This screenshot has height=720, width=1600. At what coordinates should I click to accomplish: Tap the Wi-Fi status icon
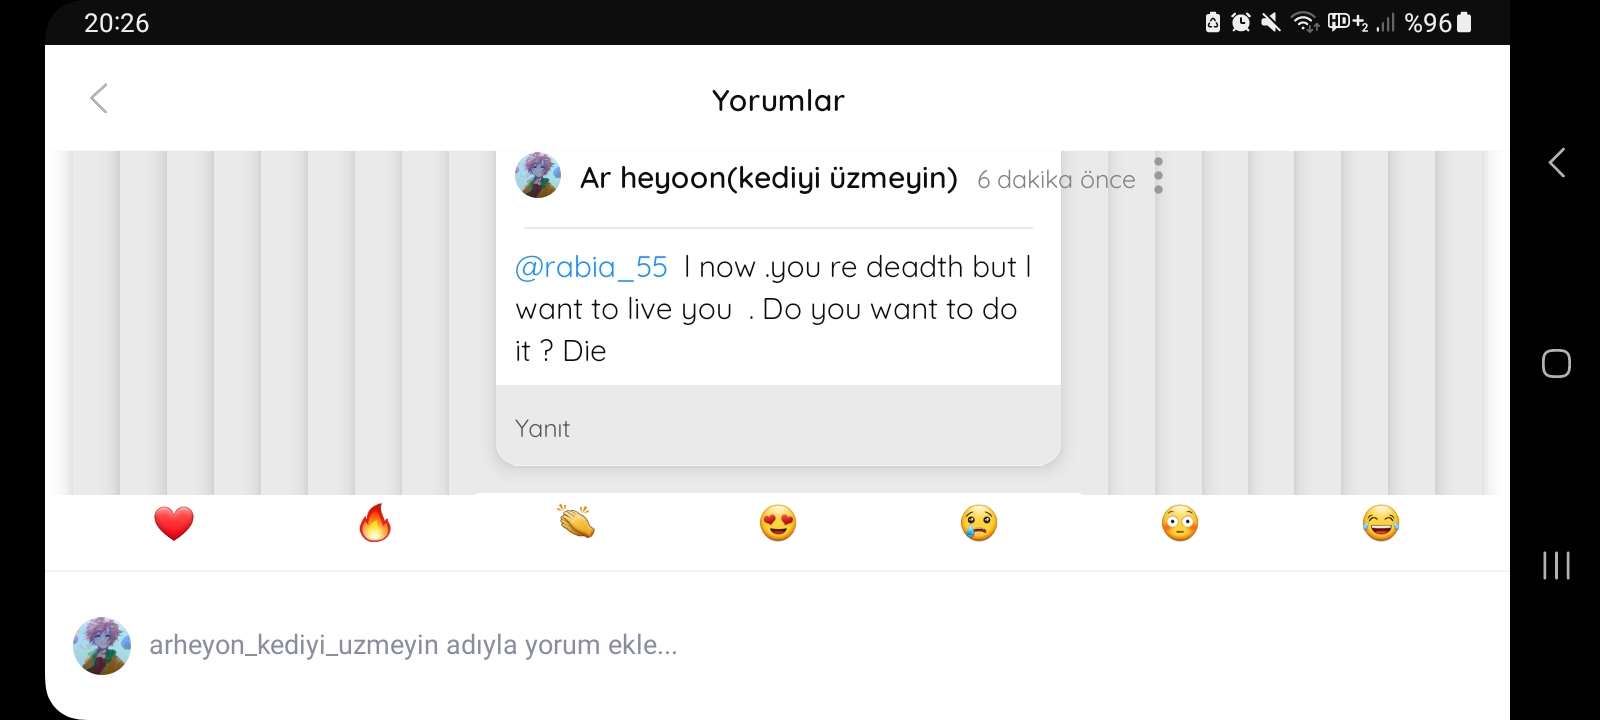click(x=1305, y=22)
